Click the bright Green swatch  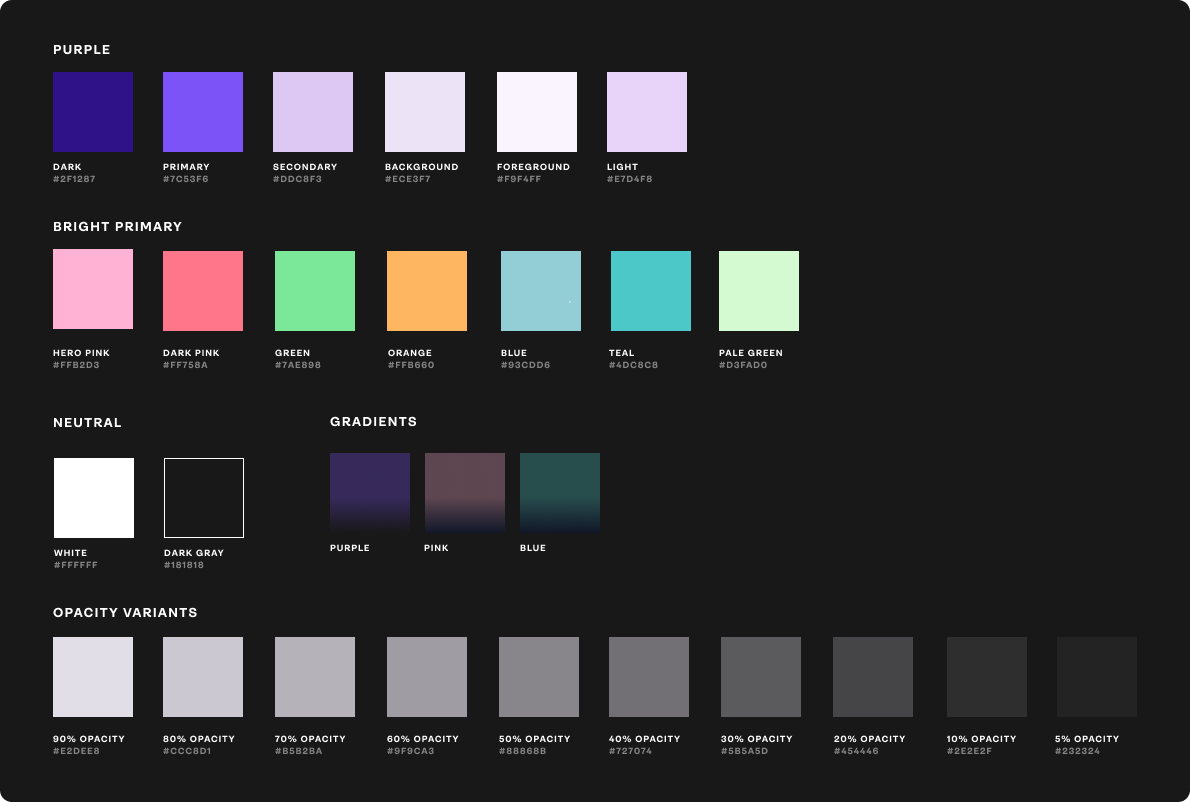click(x=315, y=291)
